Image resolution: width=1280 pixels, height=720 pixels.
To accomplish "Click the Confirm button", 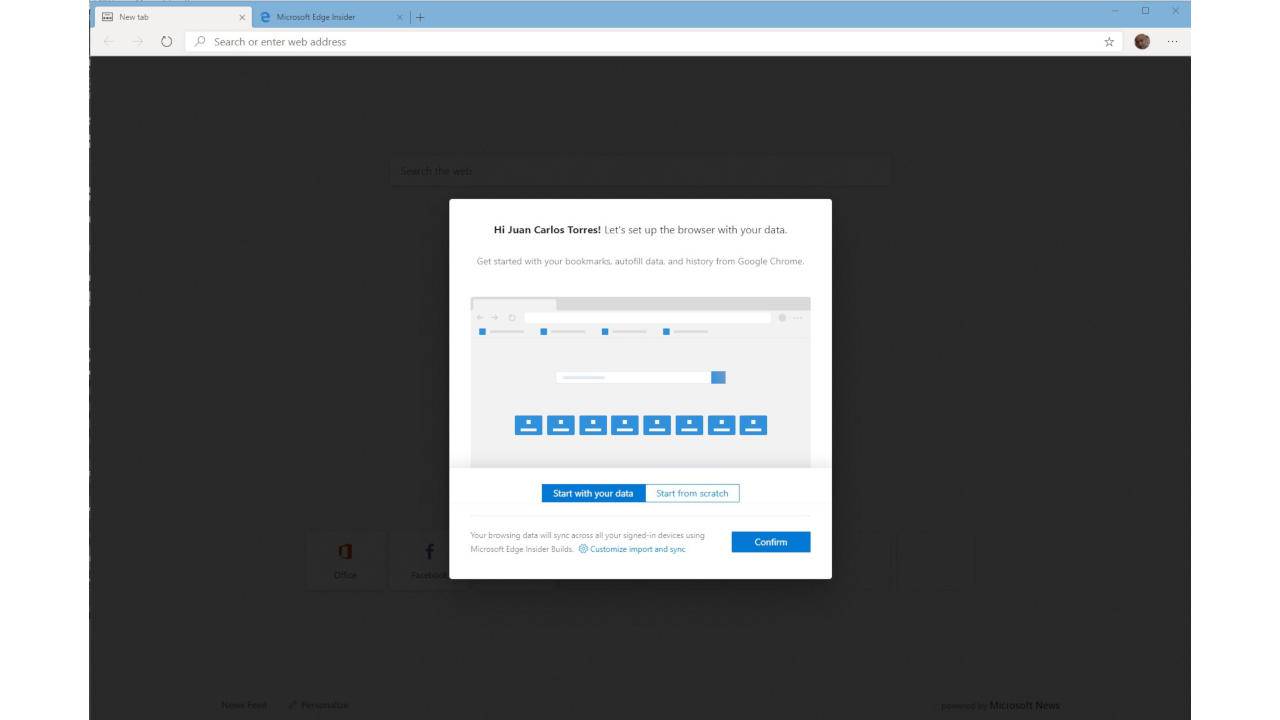I will pos(771,542).
